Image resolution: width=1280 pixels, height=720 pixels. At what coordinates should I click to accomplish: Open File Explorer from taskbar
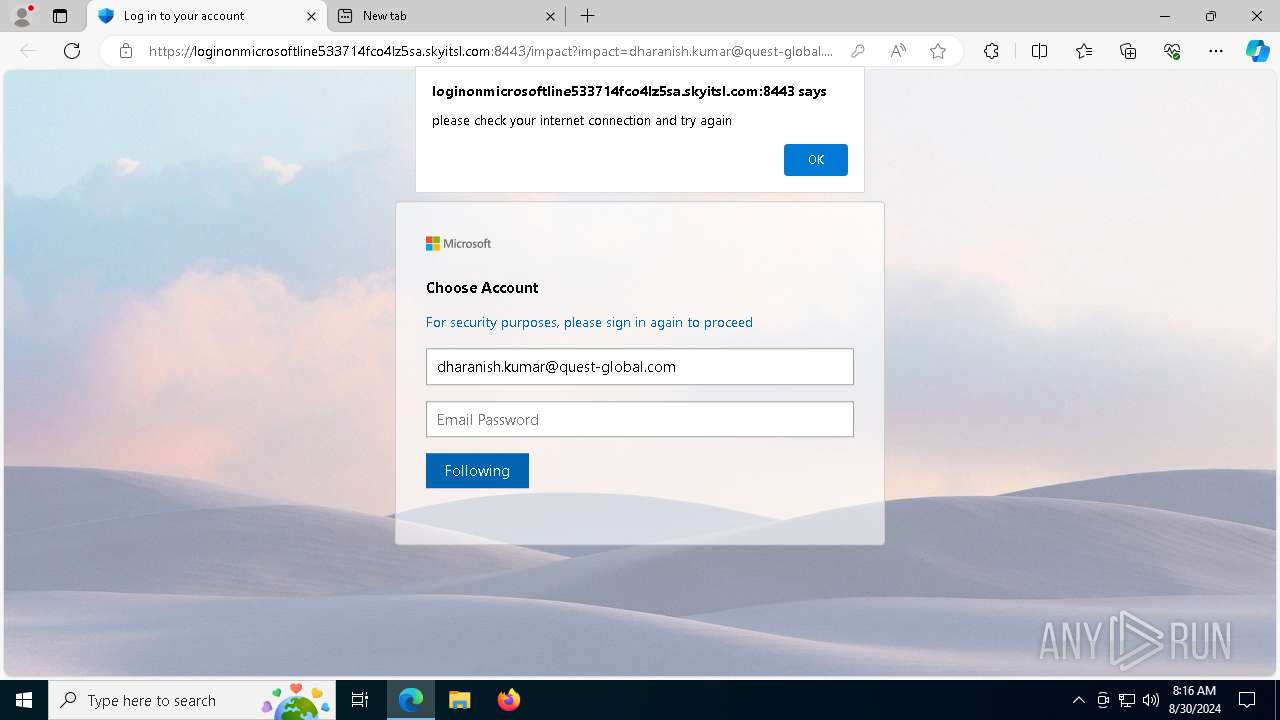(459, 700)
